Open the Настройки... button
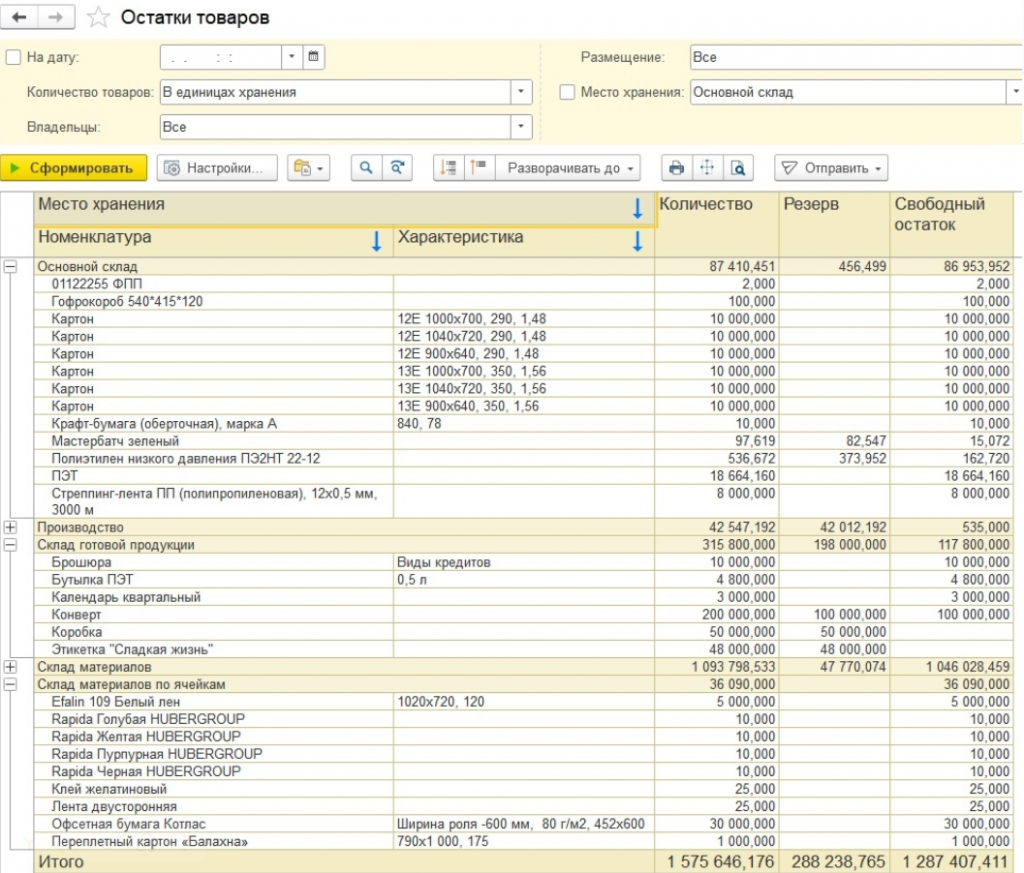This screenshot has width=1024, height=873. tap(217, 168)
